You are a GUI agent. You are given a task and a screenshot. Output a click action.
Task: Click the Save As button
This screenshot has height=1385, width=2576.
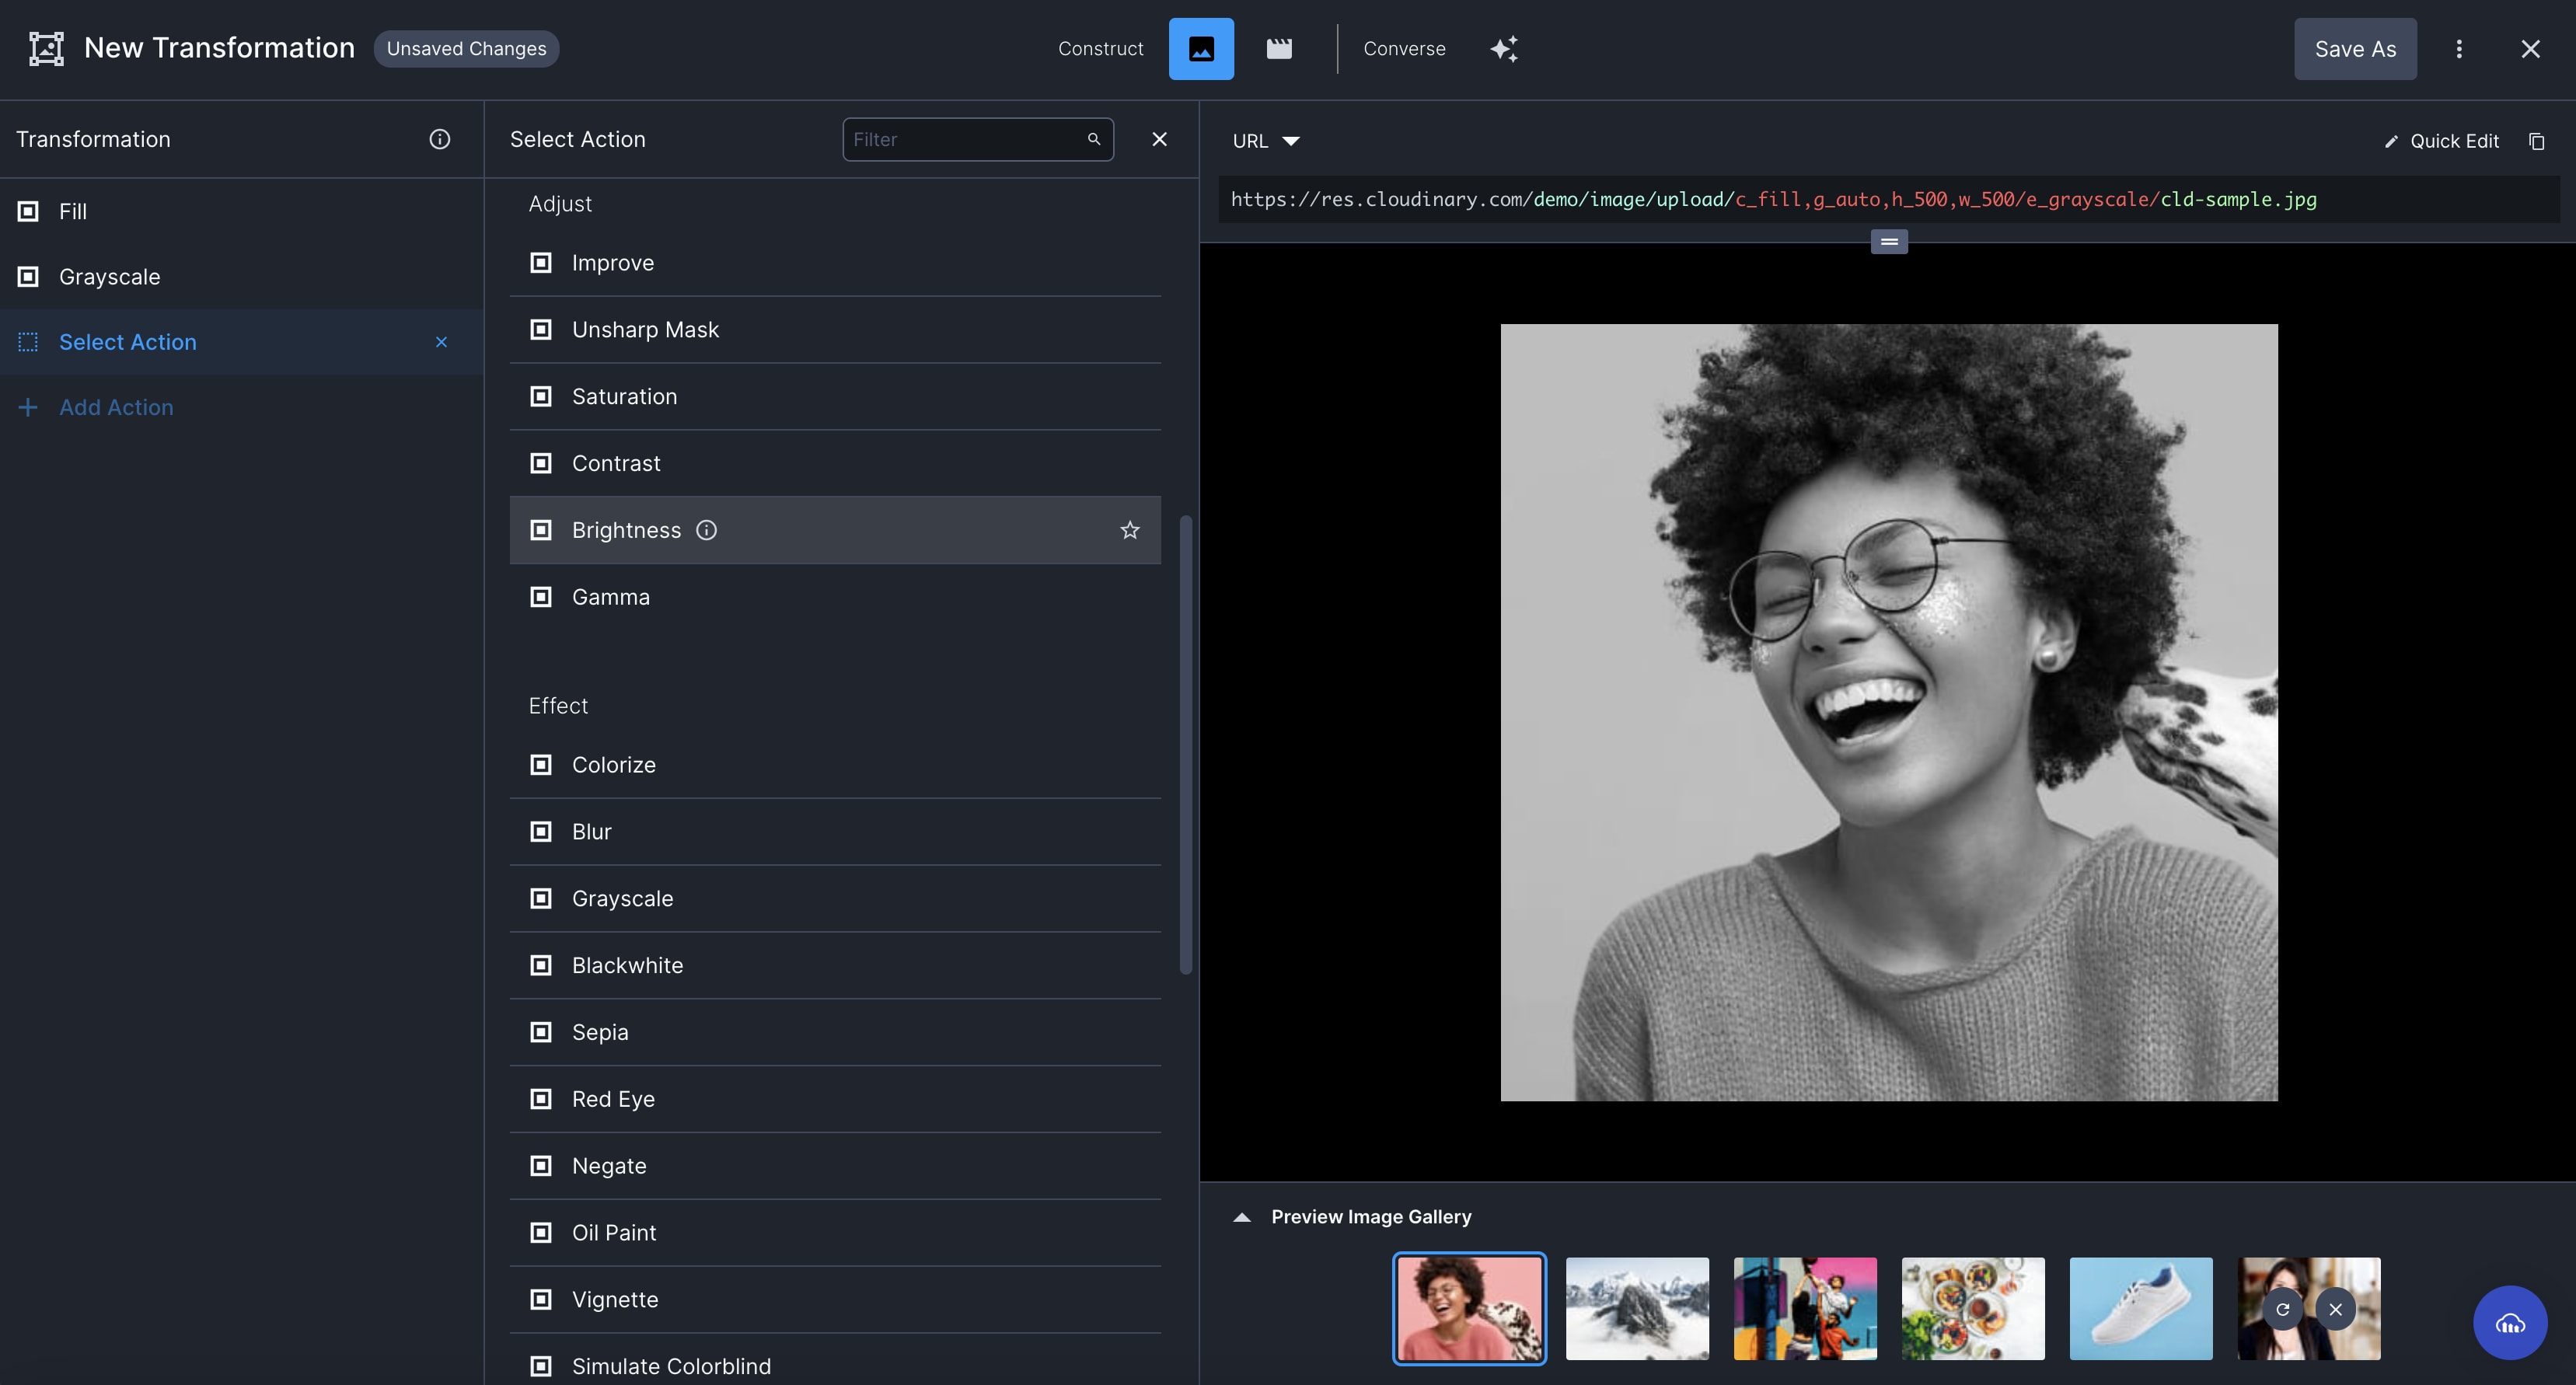tap(2354, 47)
